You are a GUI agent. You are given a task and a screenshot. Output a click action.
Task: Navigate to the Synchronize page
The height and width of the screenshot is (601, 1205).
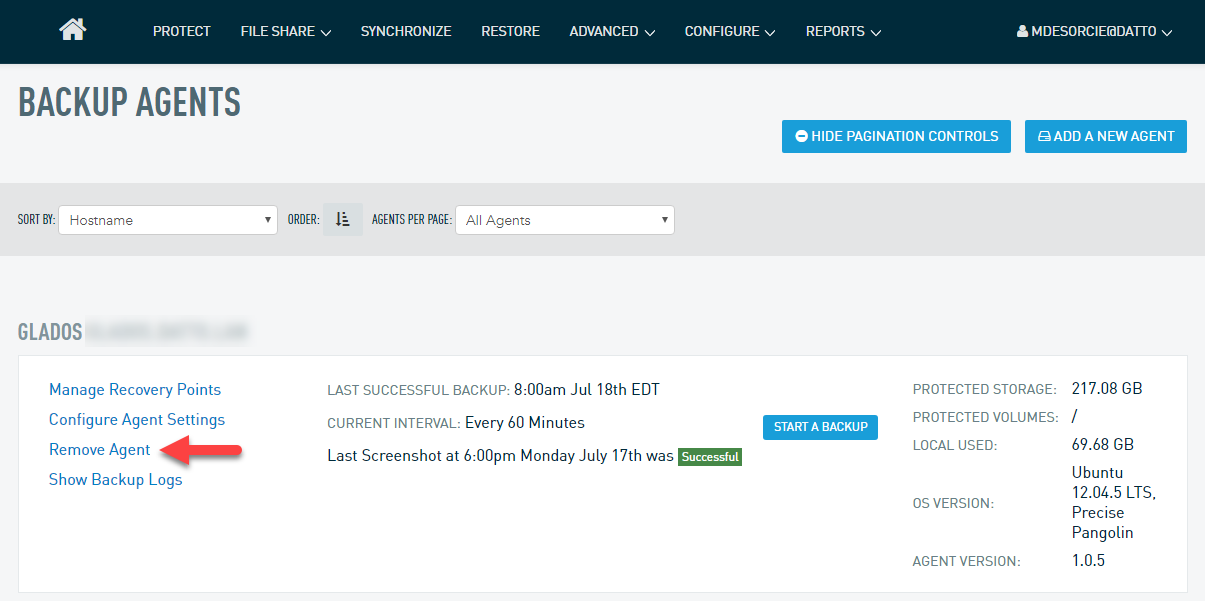coord(406,31)
